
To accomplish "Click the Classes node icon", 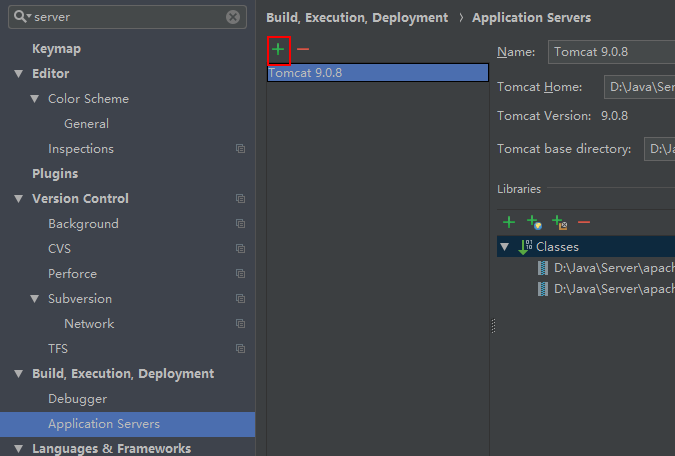I will click(525, 247).
